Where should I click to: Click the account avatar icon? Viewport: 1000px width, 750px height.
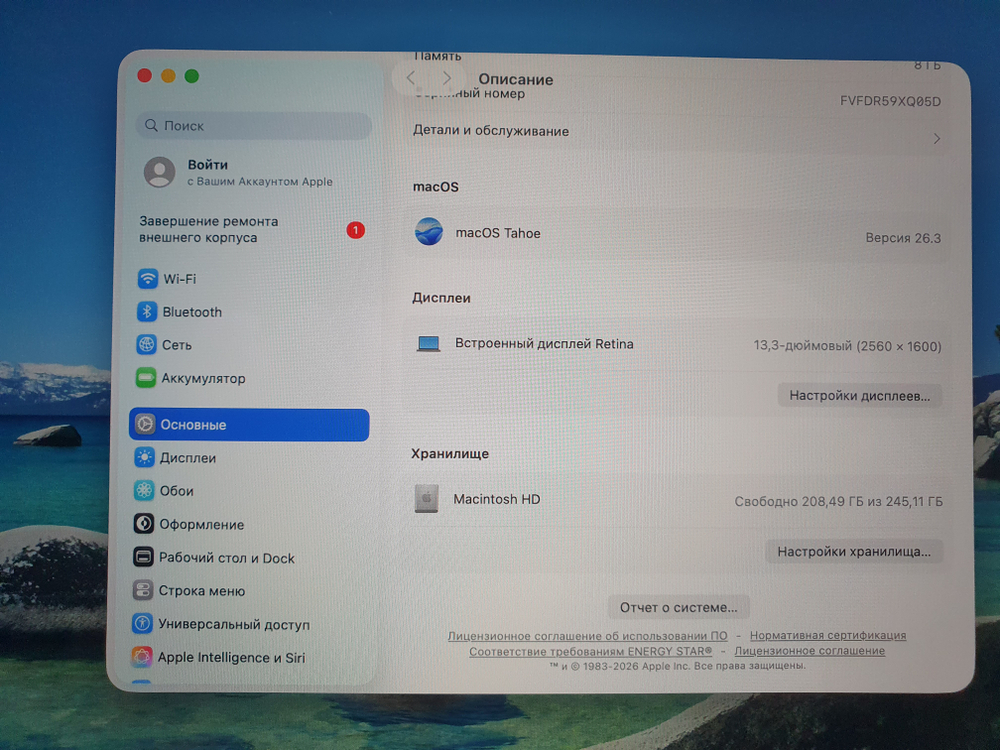[x=159, y=172]
